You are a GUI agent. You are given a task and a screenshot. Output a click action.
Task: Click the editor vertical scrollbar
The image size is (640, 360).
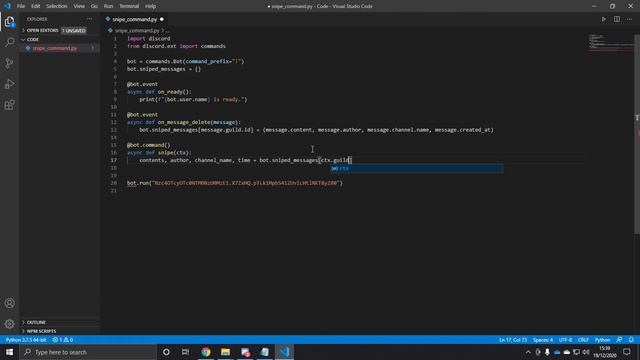pyautogui.click(x=637, y=135)
